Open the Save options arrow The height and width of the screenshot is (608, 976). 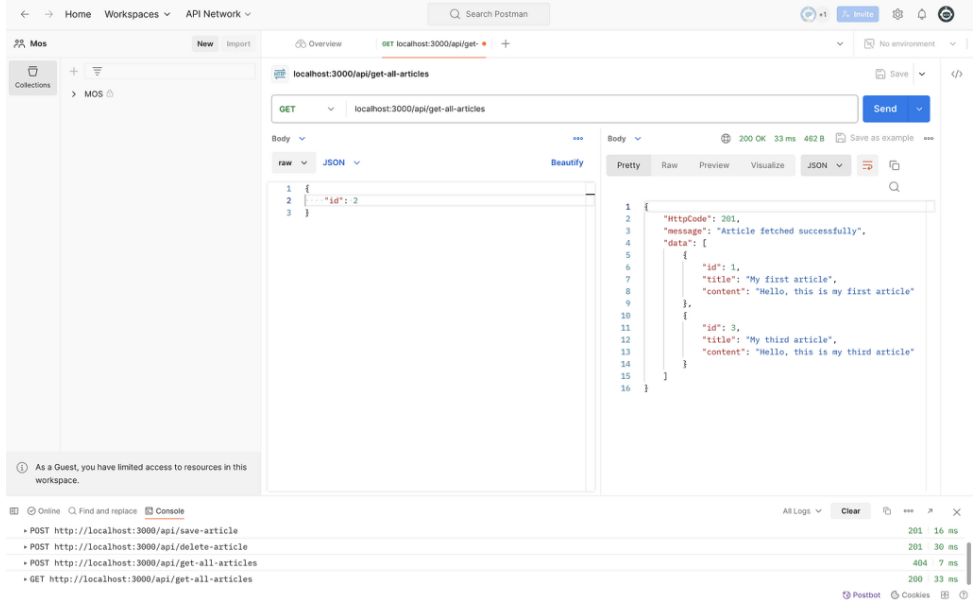coord(922,74)
